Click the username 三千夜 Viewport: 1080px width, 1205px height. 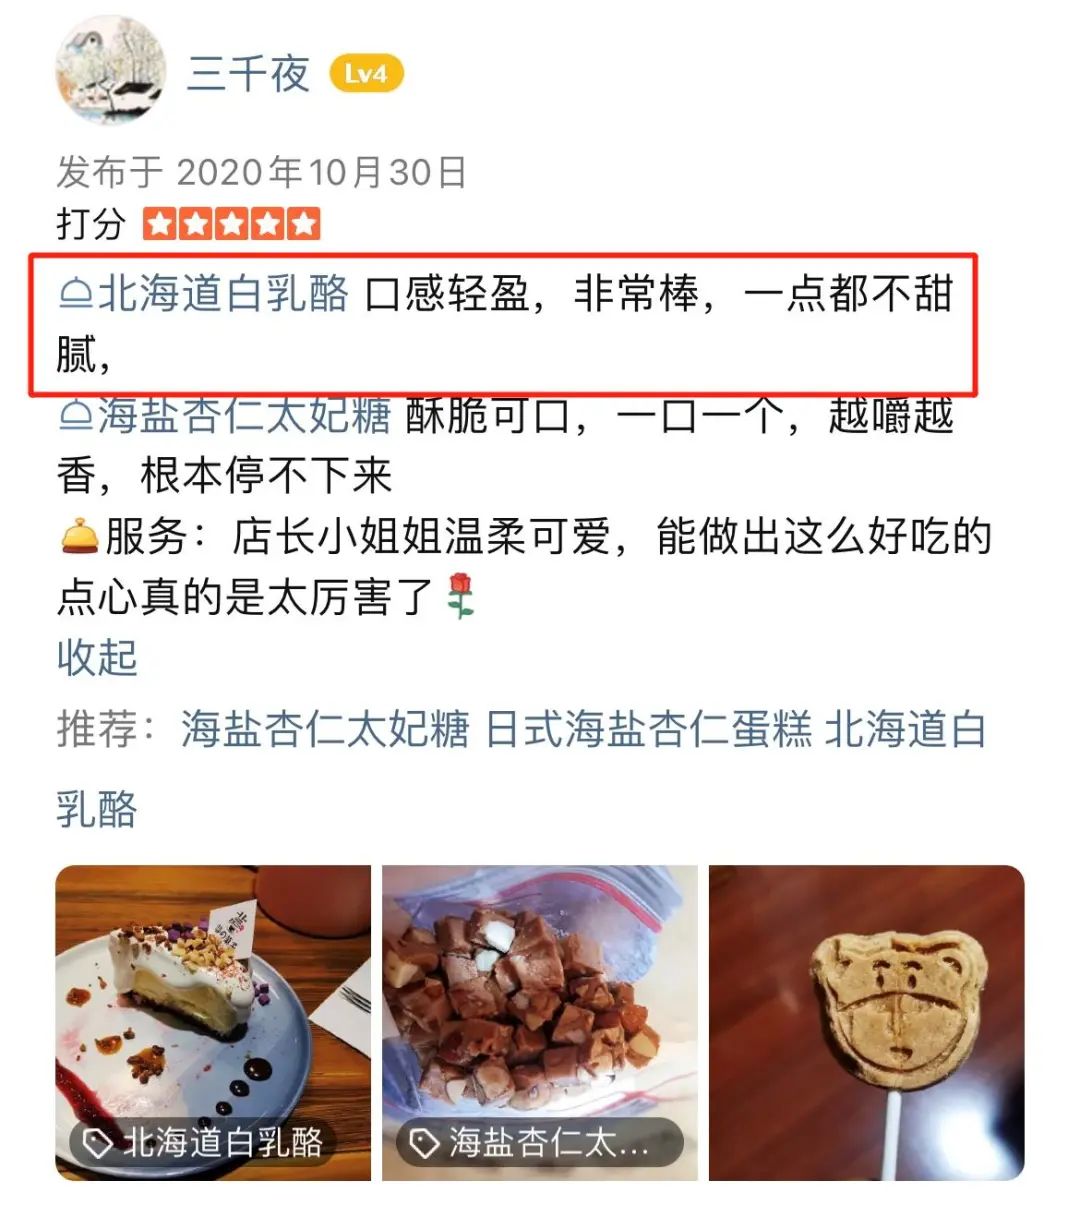(249, 74)
